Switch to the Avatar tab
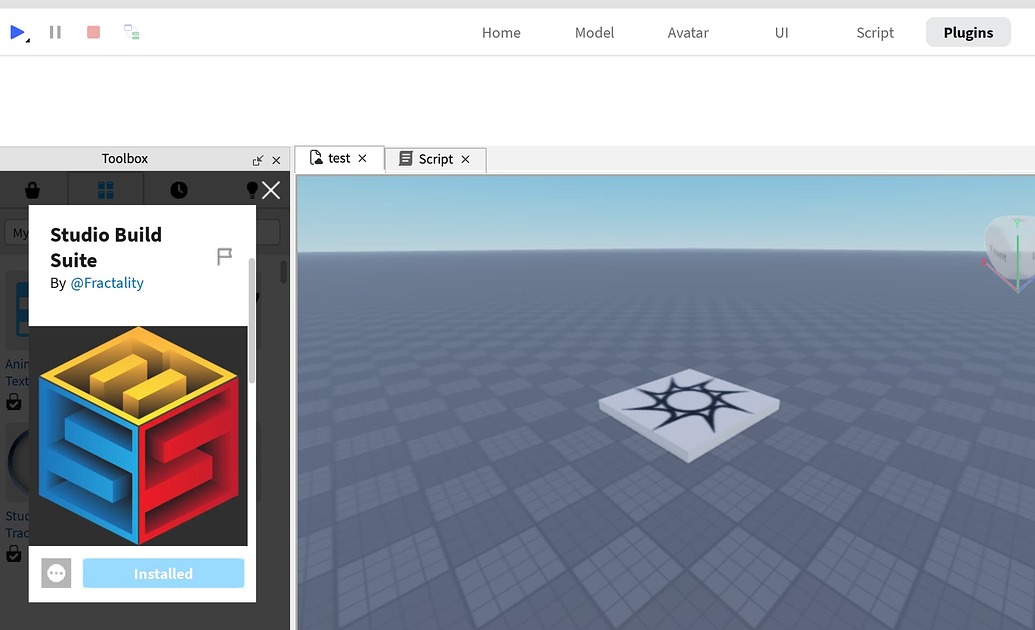Screen dimensions: 1035x630 [x=688, y=32]
